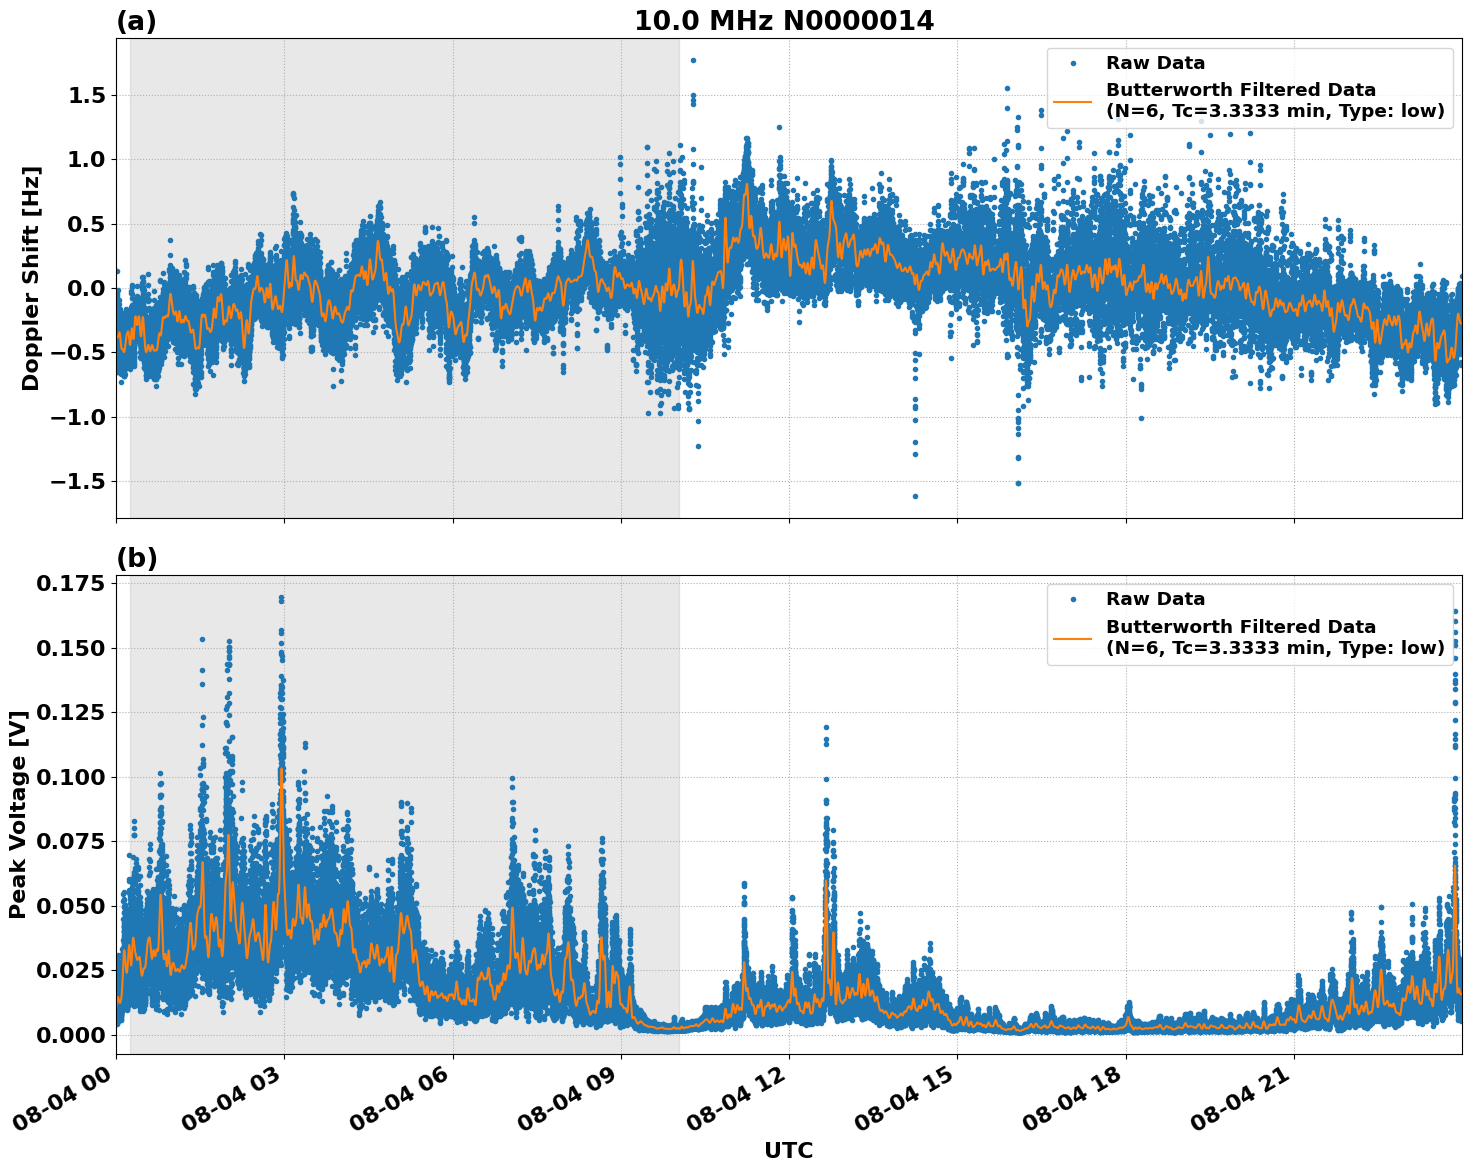1472x1172 pixels.
Task: Click the panel label (b)
Action: point(137,556)
